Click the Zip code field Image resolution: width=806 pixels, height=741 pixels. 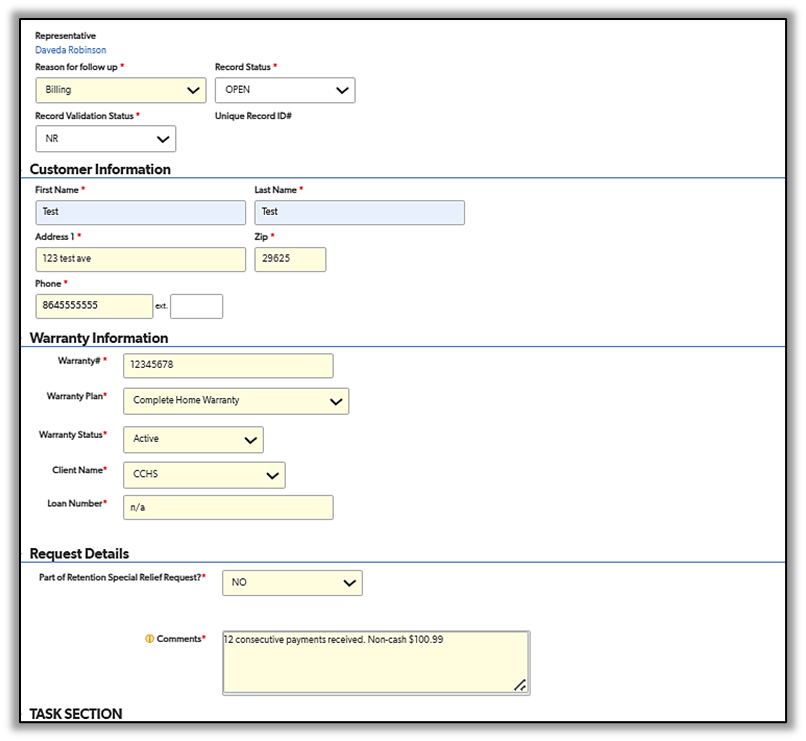pos(290,260)
